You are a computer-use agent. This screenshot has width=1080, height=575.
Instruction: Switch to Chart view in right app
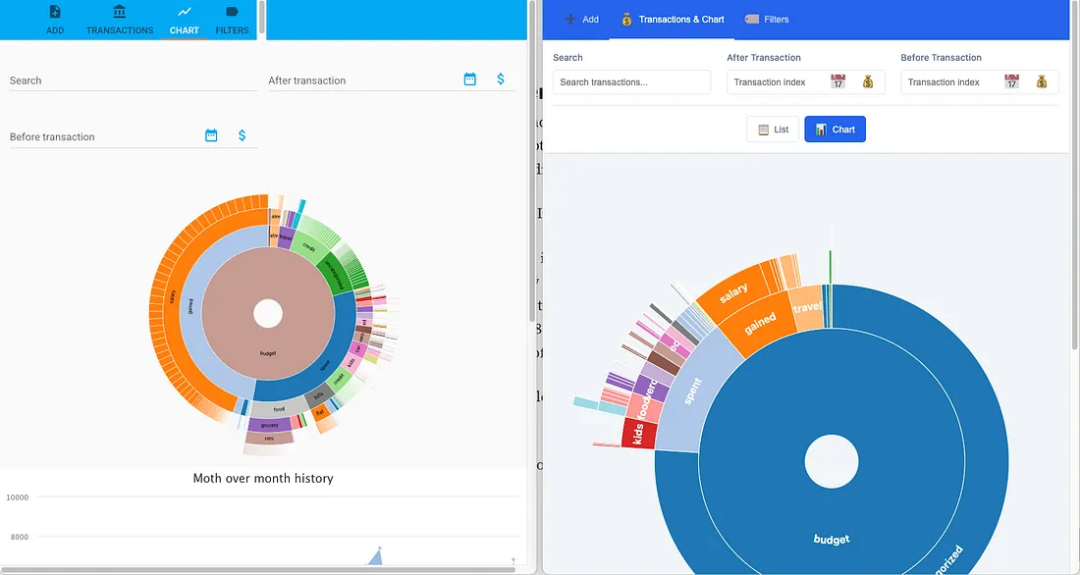(x=835, y=129)
